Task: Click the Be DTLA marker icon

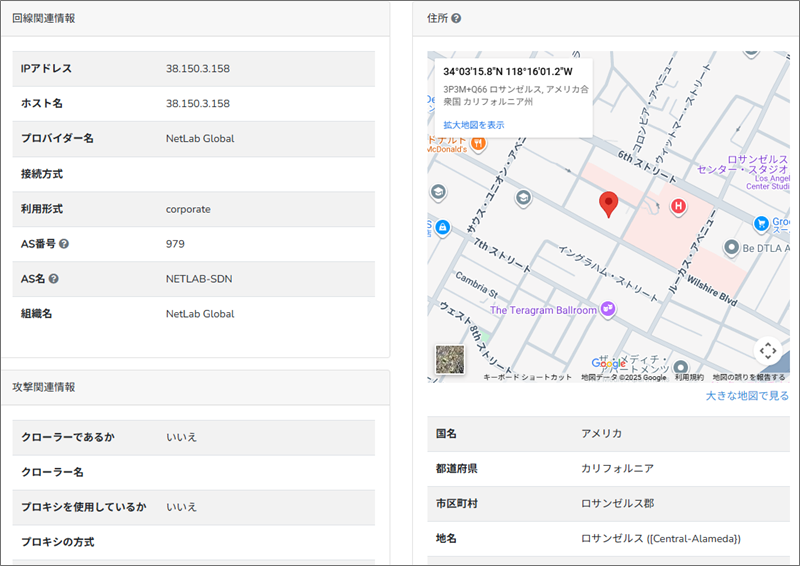Action: [732, 247]
